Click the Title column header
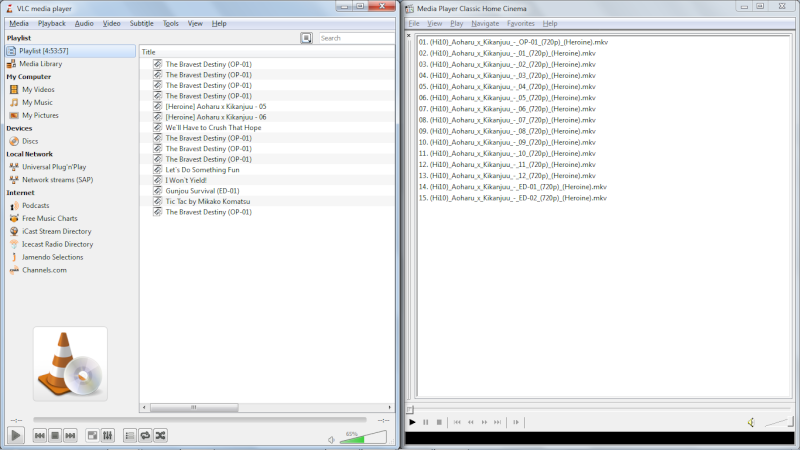Screen dimensions: 800x450 click(x=267, y=52)
